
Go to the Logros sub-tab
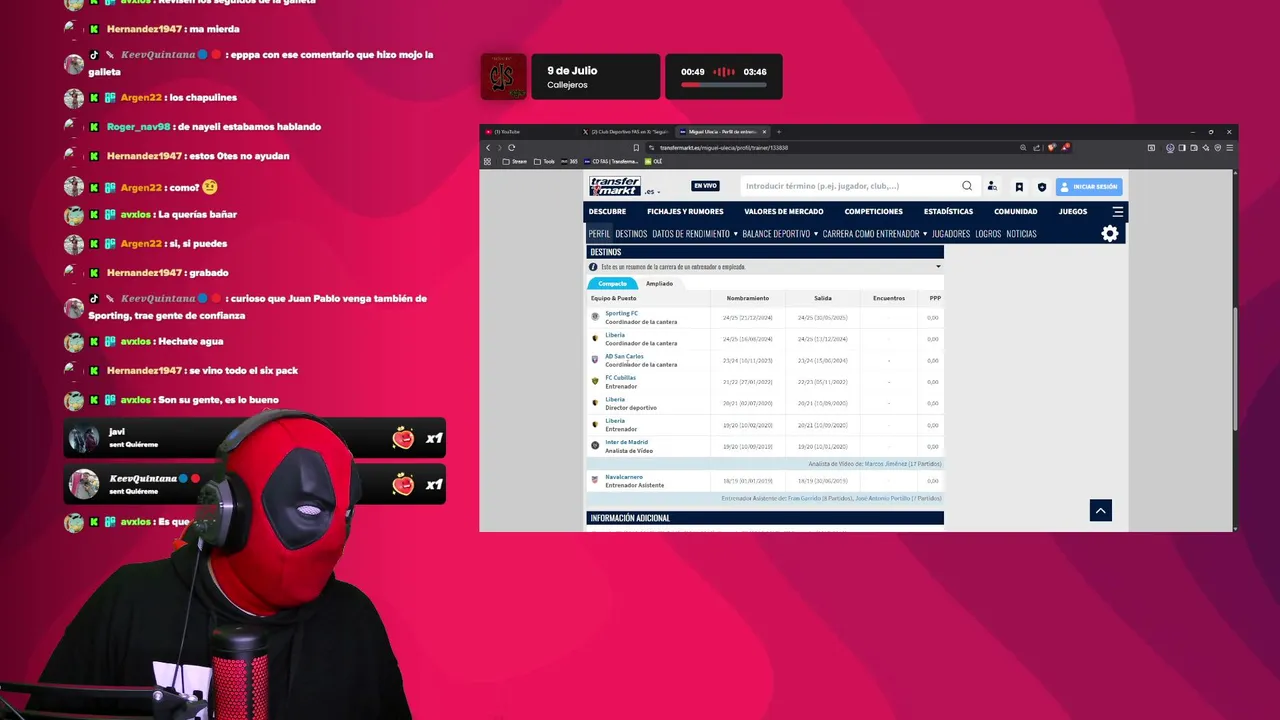[988, 234]
